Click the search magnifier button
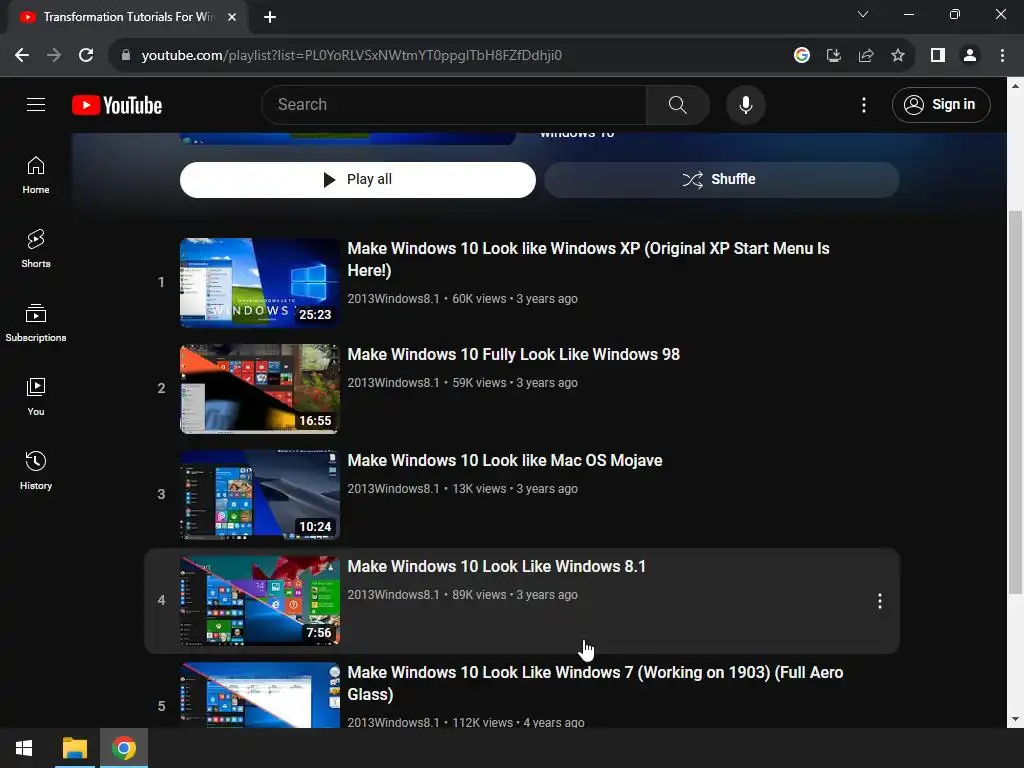Screen dimensions: 1024x768 [677, 104]
